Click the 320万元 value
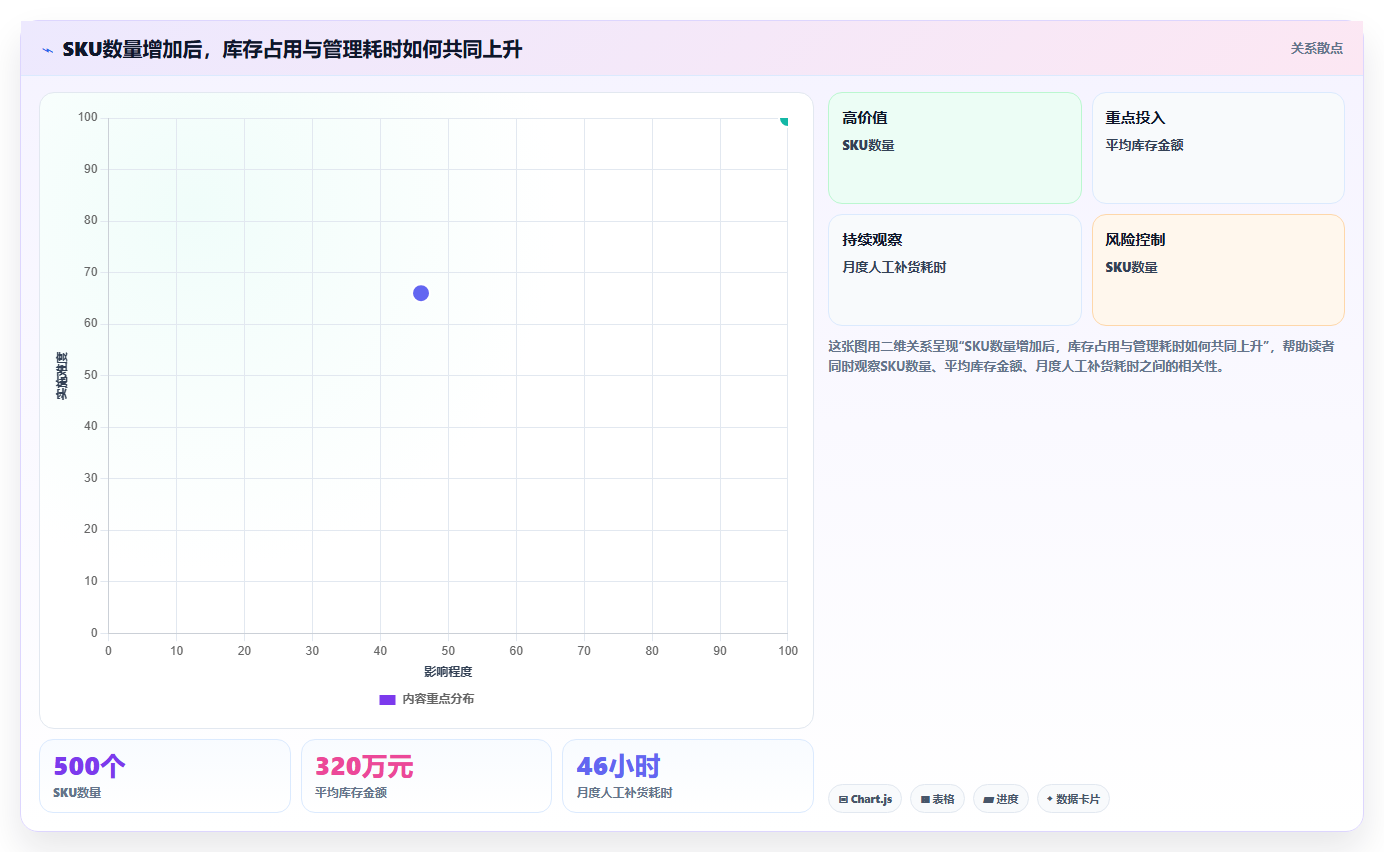1384x852 pixels. pyautogui.click(x=364, y=767)
